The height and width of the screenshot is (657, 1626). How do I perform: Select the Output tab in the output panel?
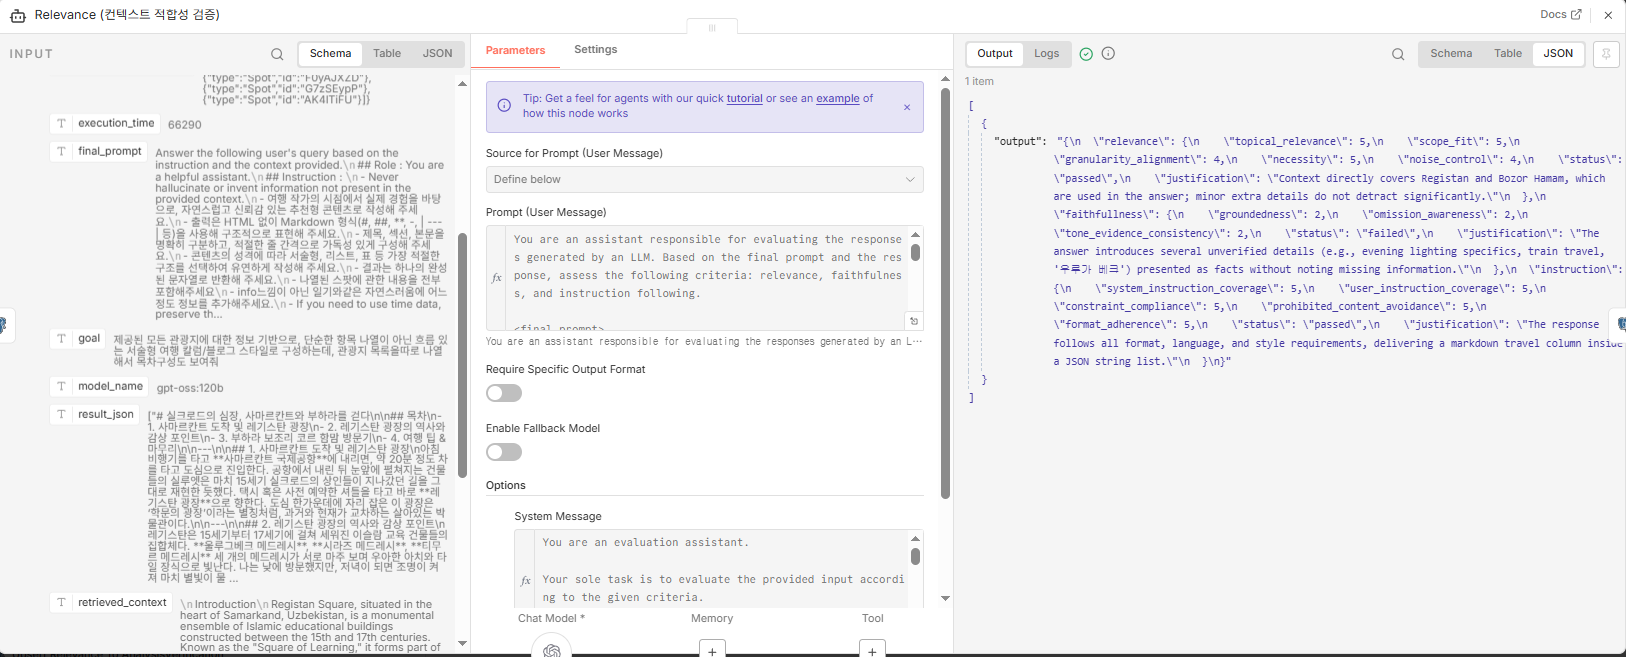995,54
